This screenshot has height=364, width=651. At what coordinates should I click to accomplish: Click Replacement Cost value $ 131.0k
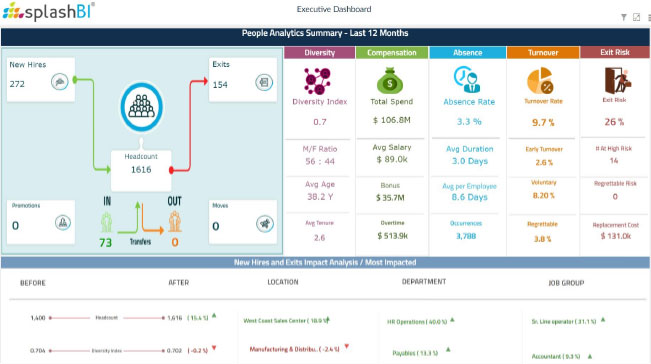tap(616, 236)
